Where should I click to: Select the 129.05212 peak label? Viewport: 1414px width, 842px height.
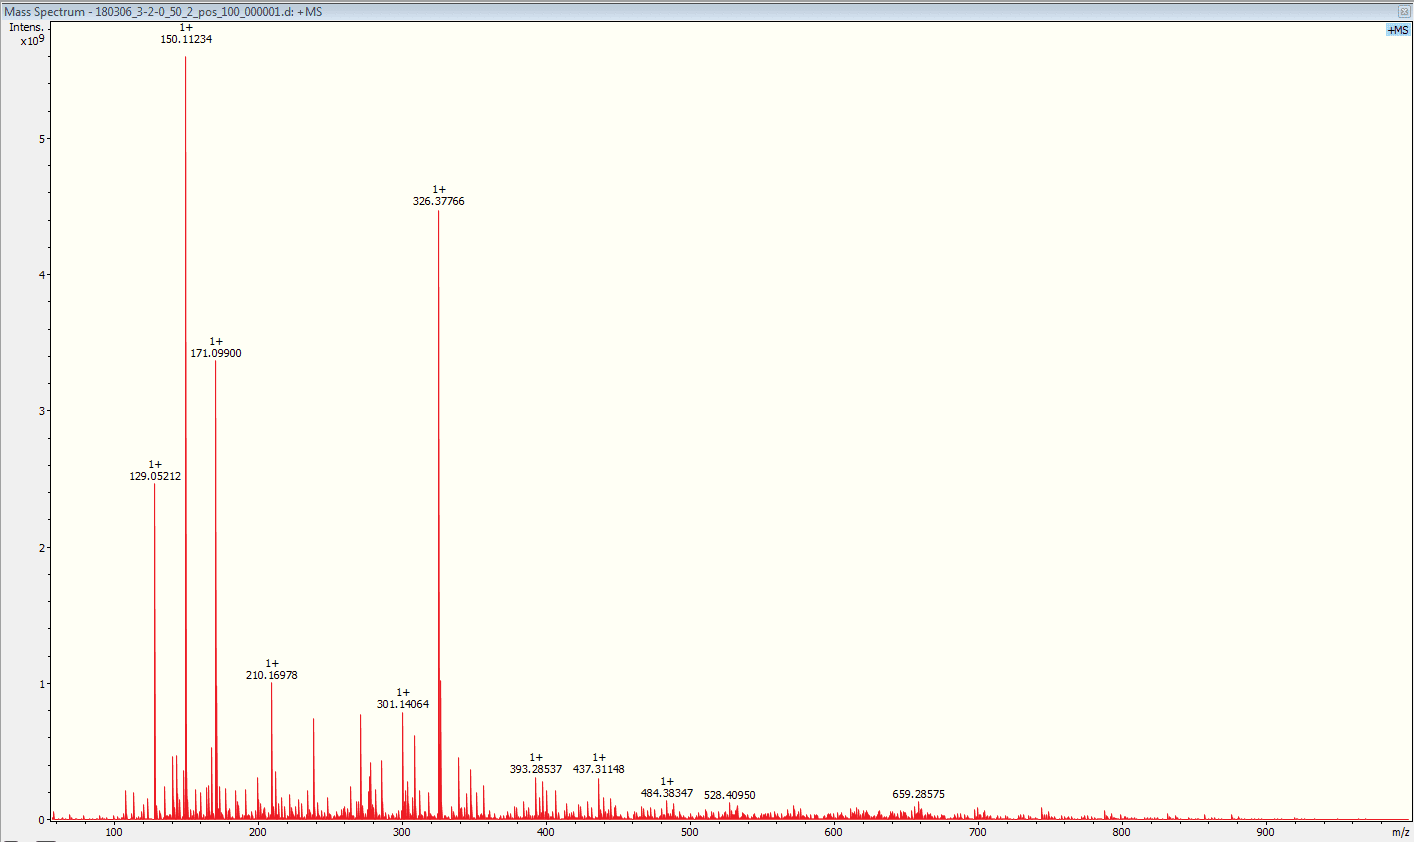155,476
